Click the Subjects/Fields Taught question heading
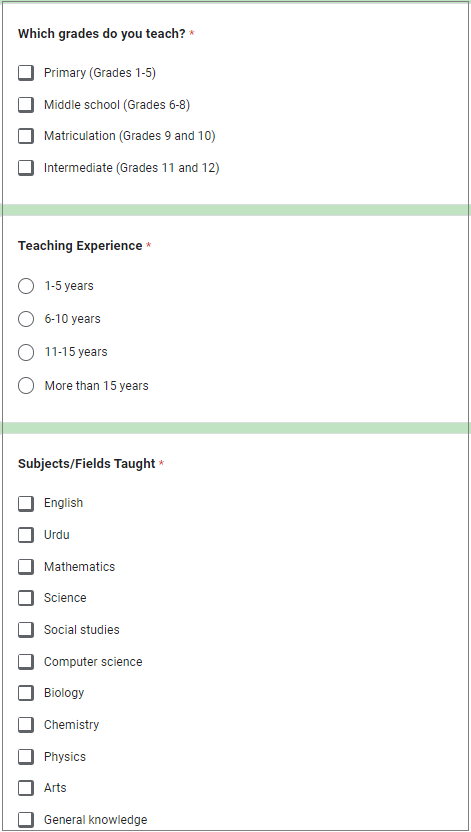This screenshot has height=832, width=471. click(x=86, y=464)
